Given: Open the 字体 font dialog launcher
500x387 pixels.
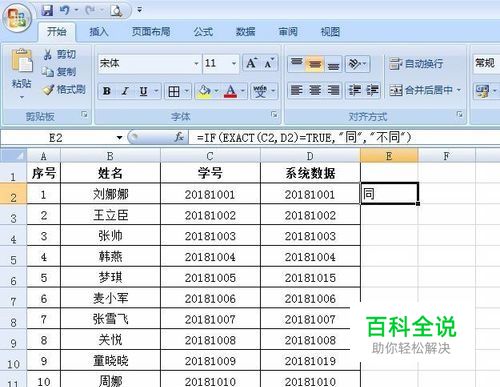Looking at the screenshot, I should pos(274,115).
